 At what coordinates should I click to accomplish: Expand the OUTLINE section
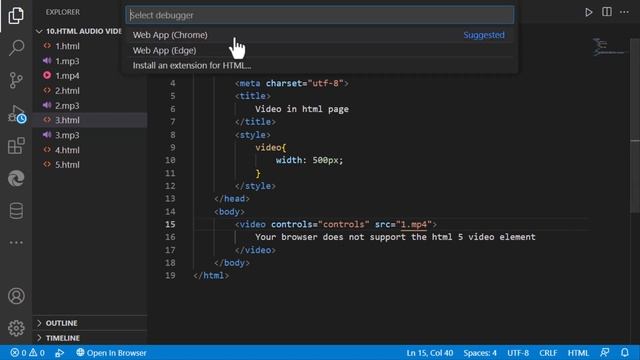point(90,323)
